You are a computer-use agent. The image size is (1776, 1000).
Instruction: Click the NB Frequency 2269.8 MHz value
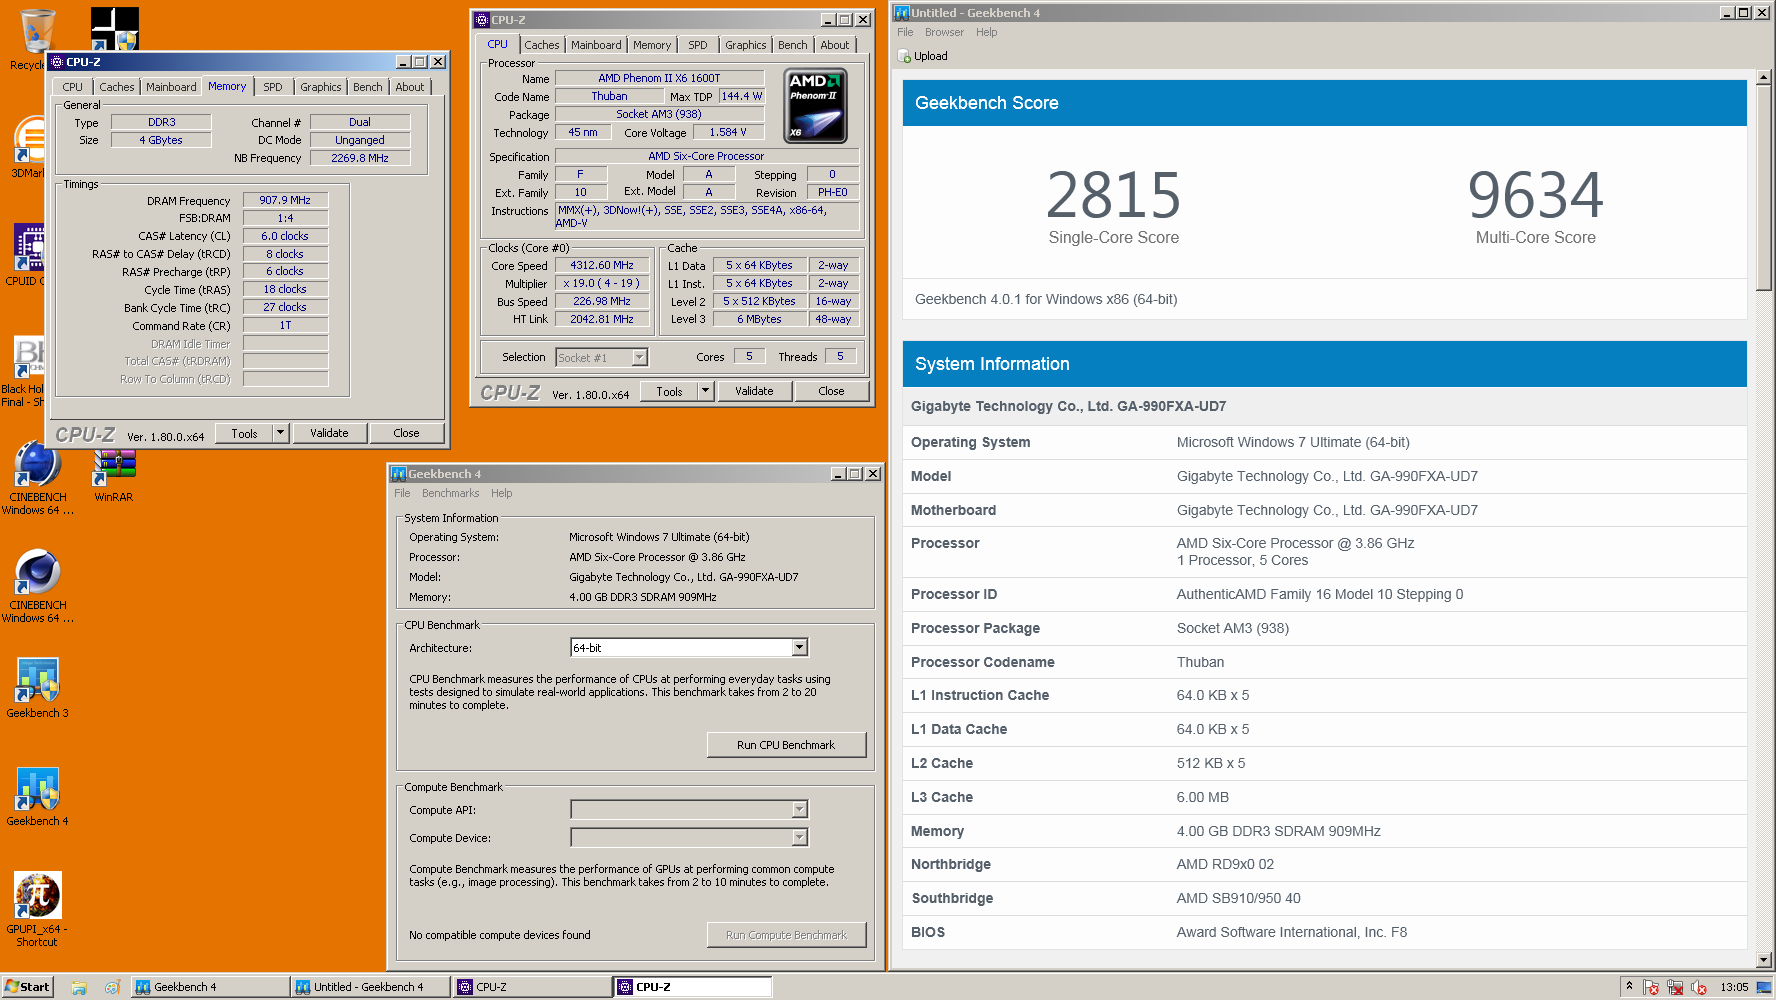coord(360,158)
